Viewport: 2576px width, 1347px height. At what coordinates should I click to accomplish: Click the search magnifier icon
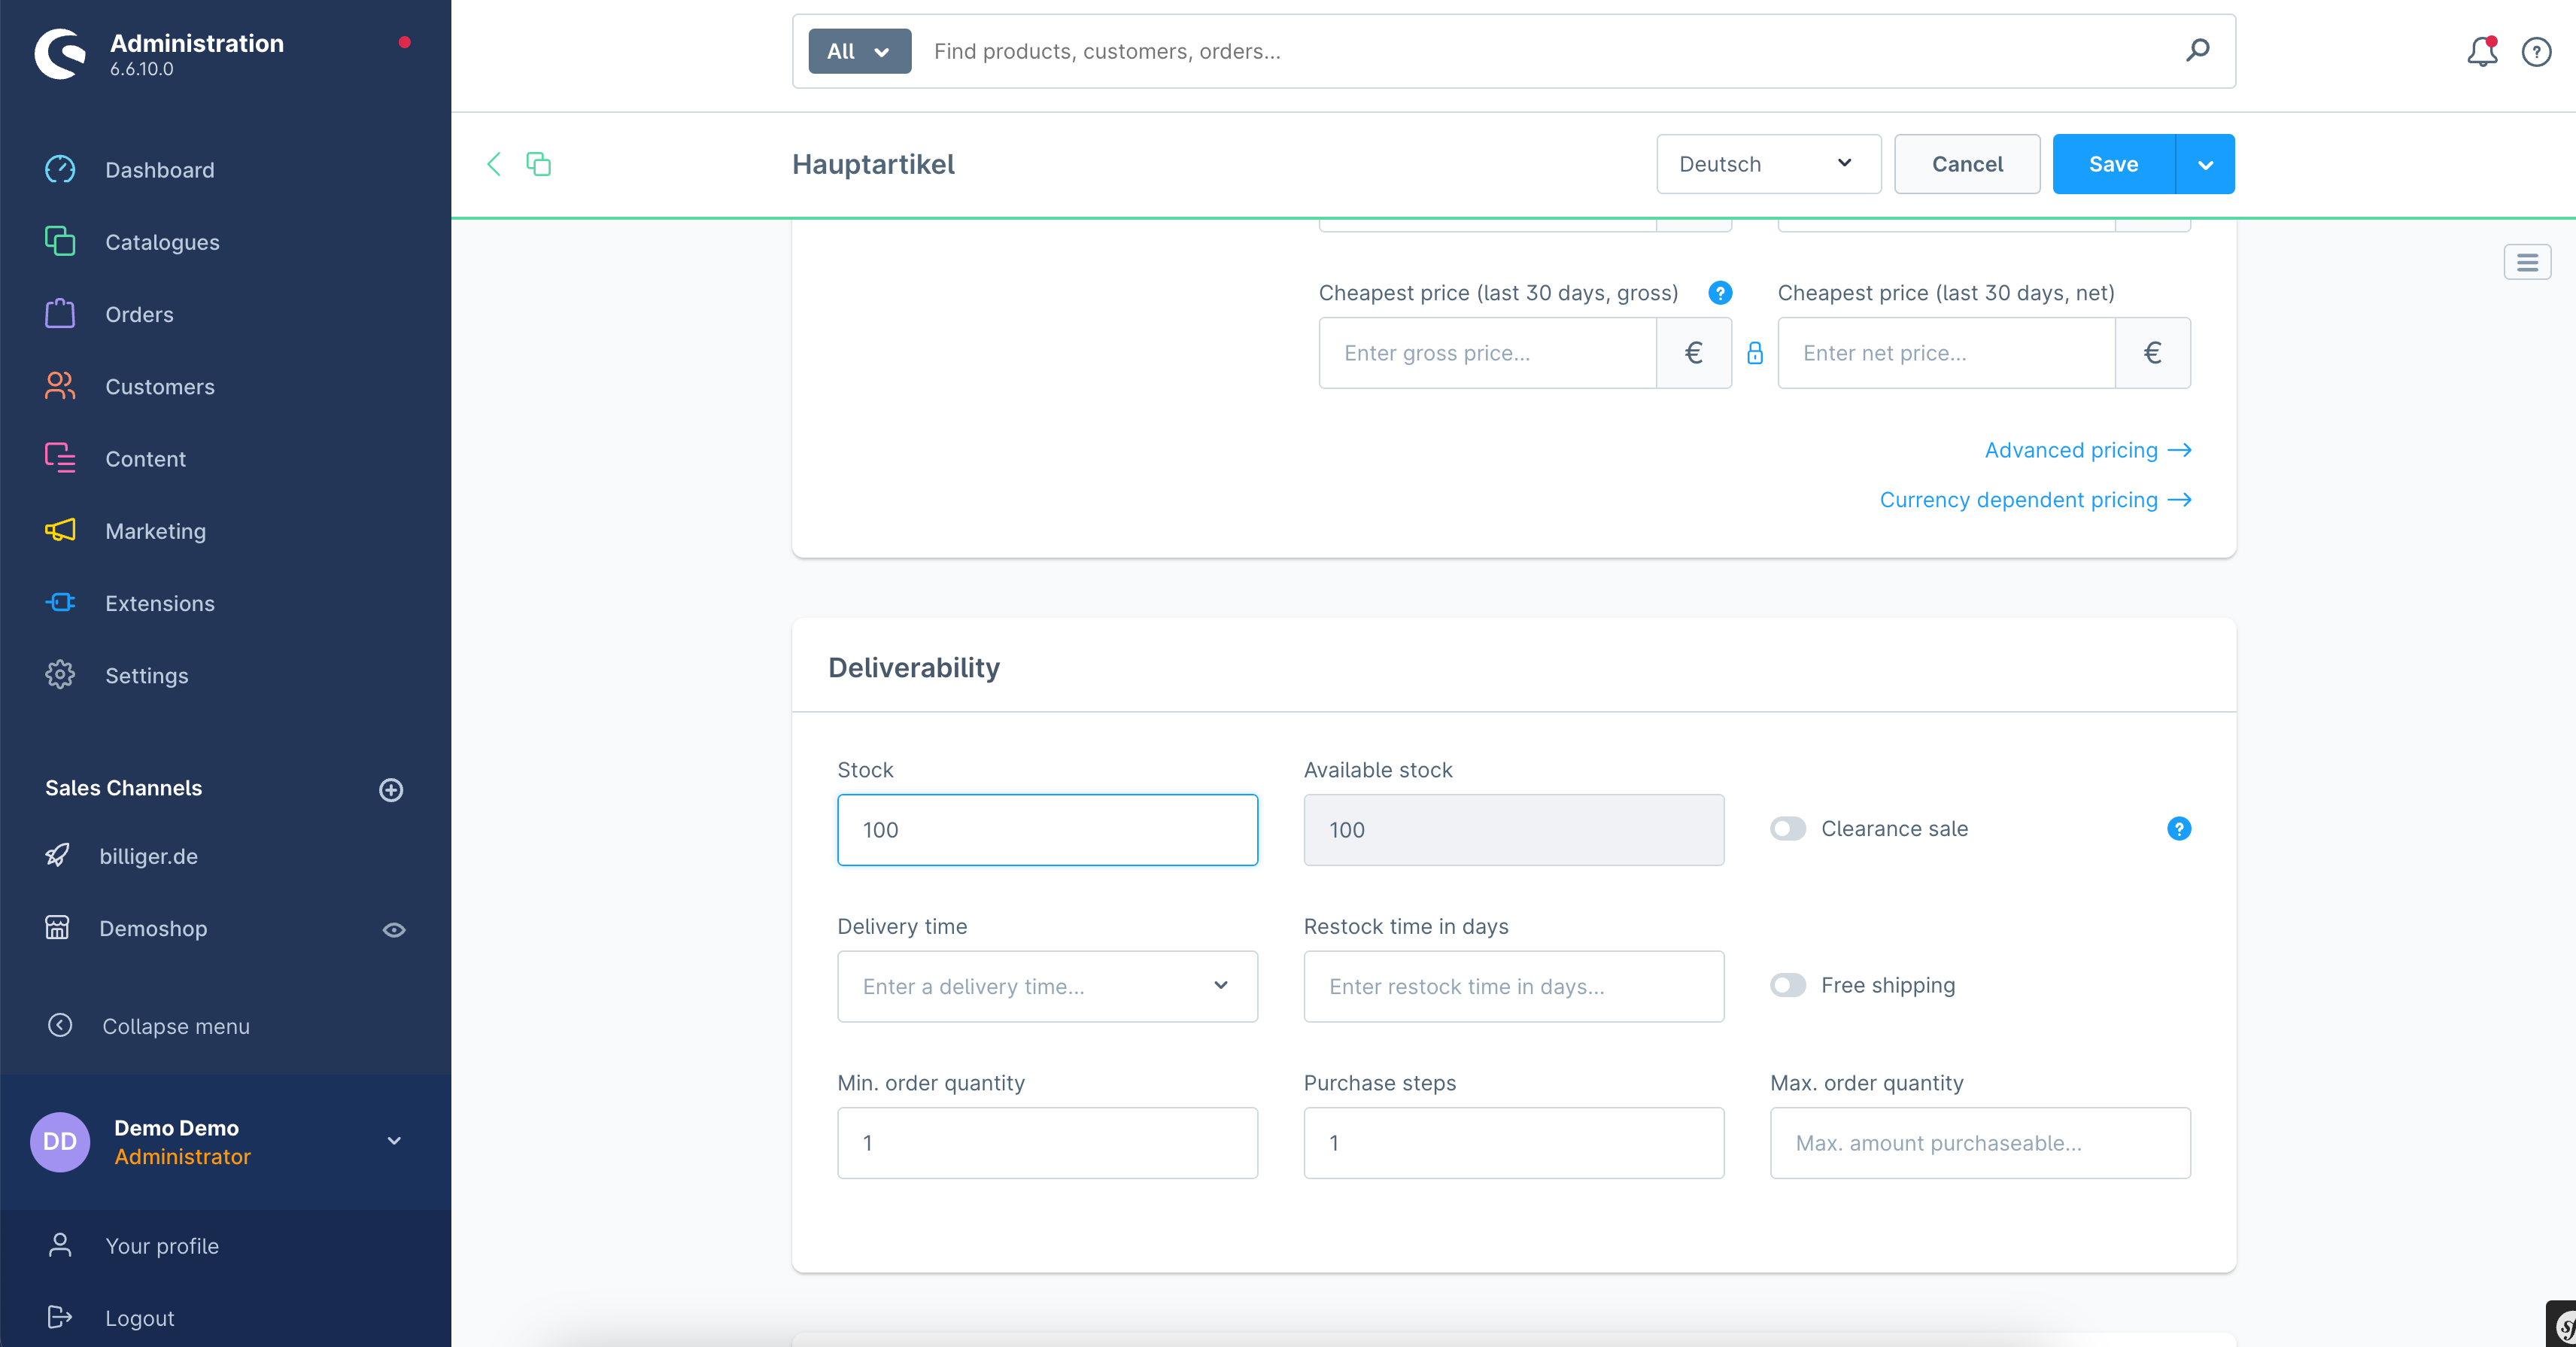click(2197, 50)
